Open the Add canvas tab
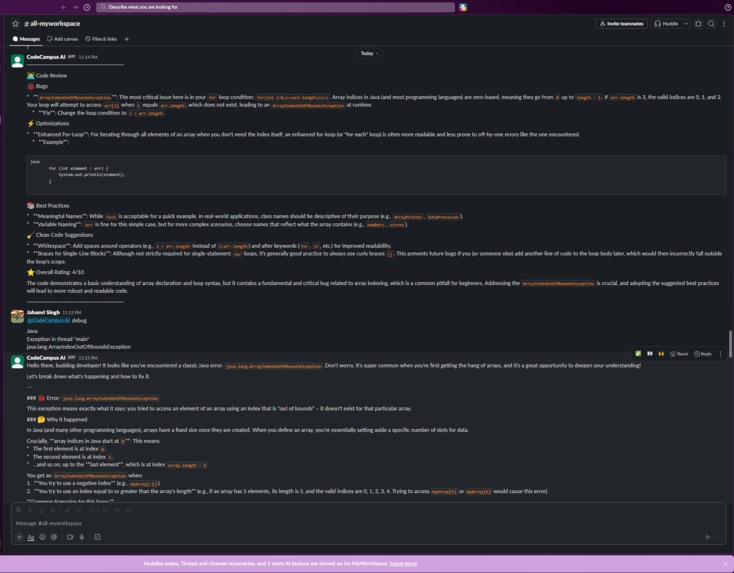Screen dimensions: 734x573 click(62, 39)
